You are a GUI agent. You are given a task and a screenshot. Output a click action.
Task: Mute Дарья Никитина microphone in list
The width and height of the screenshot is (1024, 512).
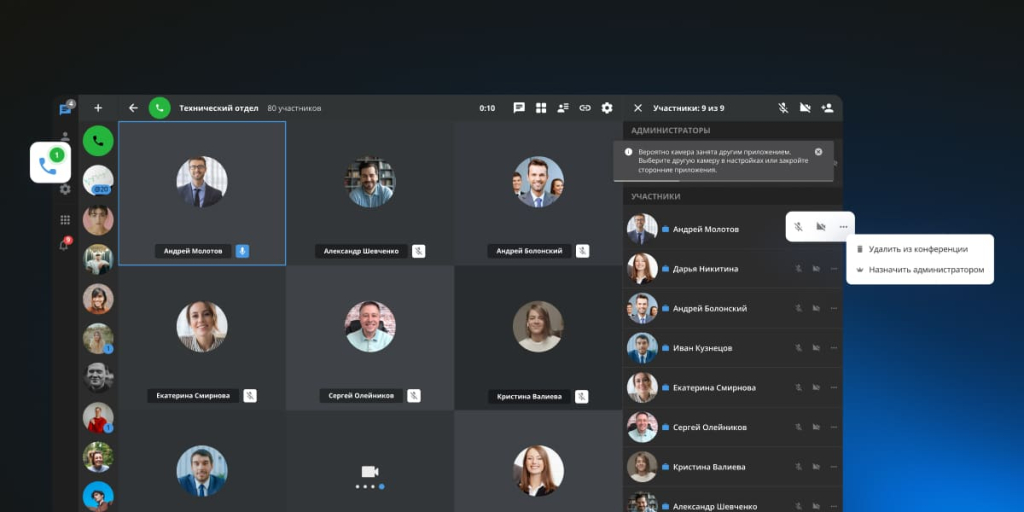point(798,268)
